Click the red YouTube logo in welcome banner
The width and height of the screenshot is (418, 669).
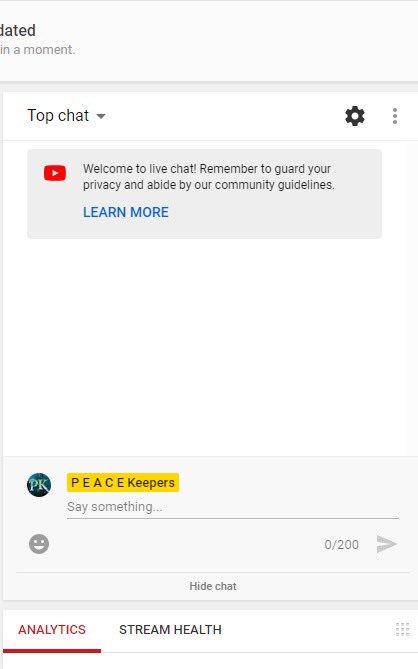click(x=55, y=173)
